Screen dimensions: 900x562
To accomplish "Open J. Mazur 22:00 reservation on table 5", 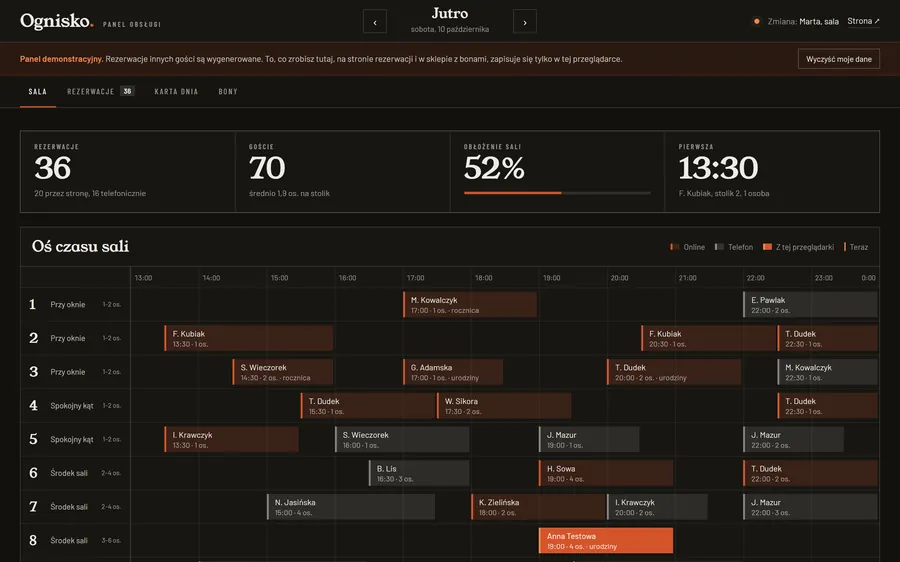I will (793, 439).
